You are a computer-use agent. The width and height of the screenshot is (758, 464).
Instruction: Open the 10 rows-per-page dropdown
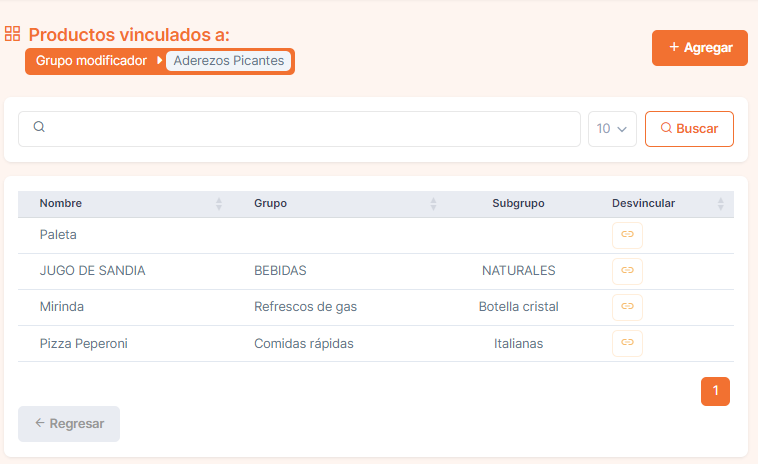click(612, 129)
